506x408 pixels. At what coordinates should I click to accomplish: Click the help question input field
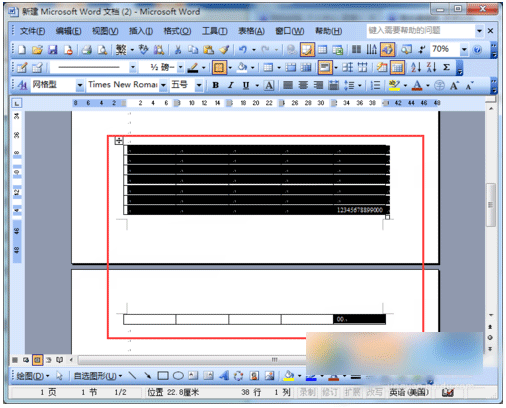[x=421, y=31]
